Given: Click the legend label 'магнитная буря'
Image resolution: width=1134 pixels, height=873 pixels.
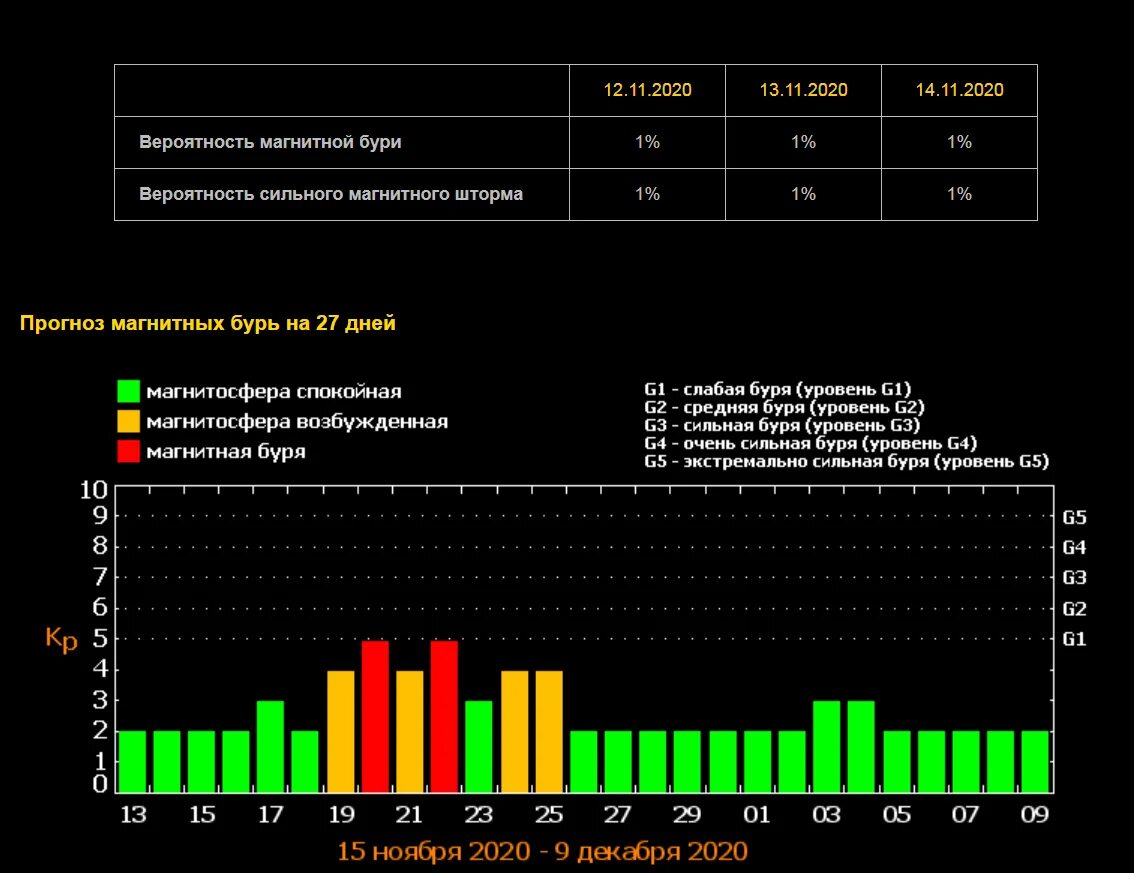Looking at the screenshot, I should click(x=226, y=451).
